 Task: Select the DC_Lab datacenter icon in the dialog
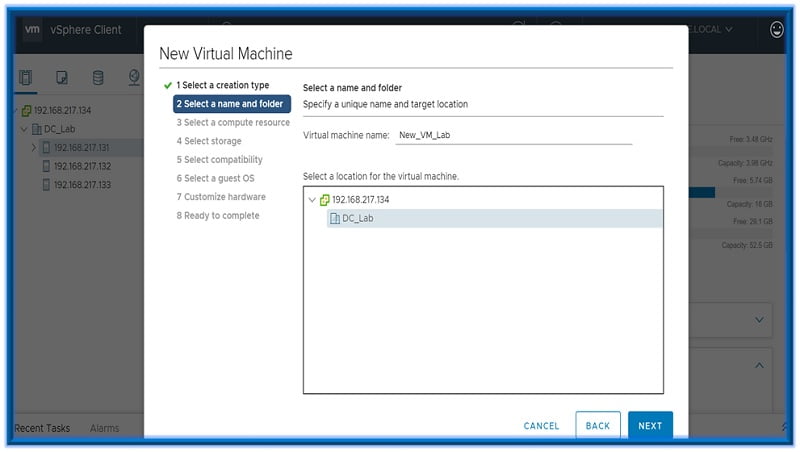tap(335, 219)
